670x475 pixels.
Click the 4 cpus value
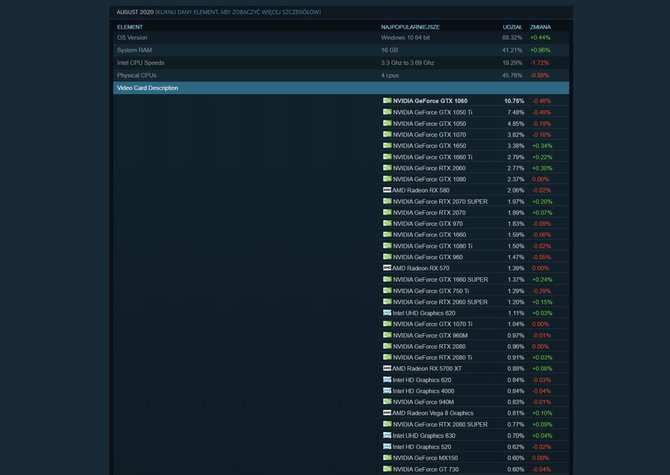(390, 75)
